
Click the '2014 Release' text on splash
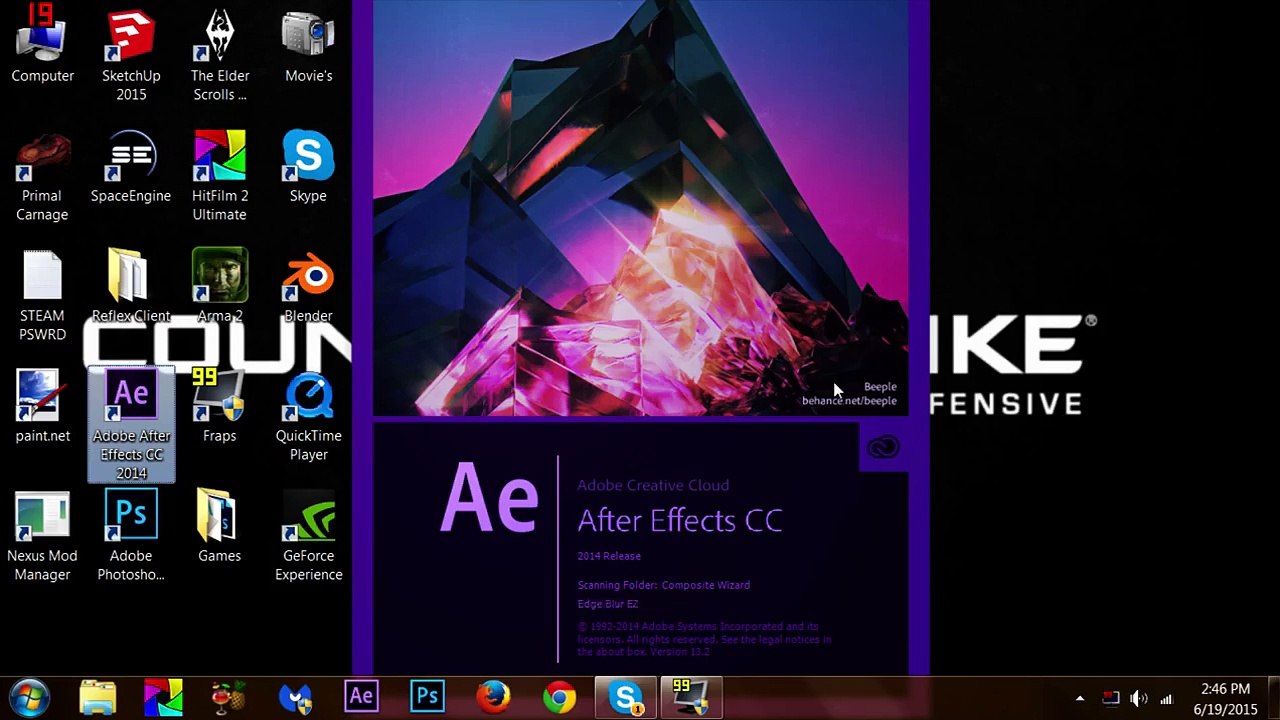[x=609, y=556]
